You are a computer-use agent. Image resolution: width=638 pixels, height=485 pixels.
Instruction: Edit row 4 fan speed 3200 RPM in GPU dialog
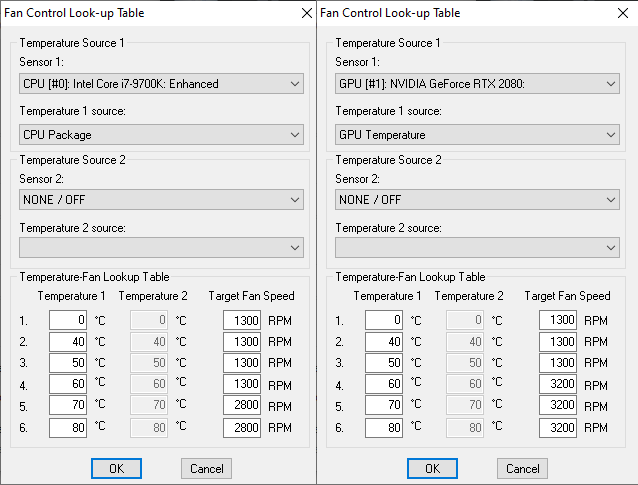(558, 384)
